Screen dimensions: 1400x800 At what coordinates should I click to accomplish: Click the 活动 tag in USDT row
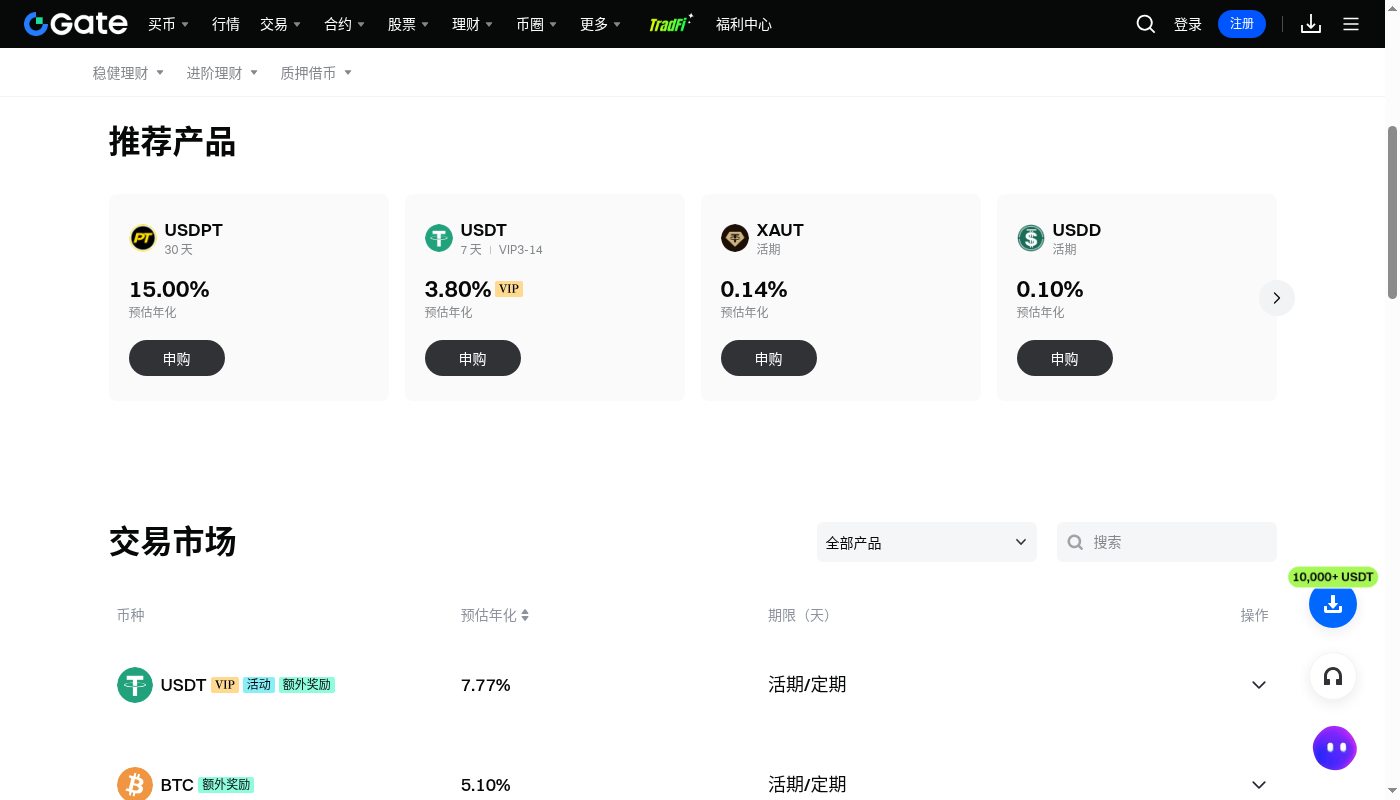(259, 685)
